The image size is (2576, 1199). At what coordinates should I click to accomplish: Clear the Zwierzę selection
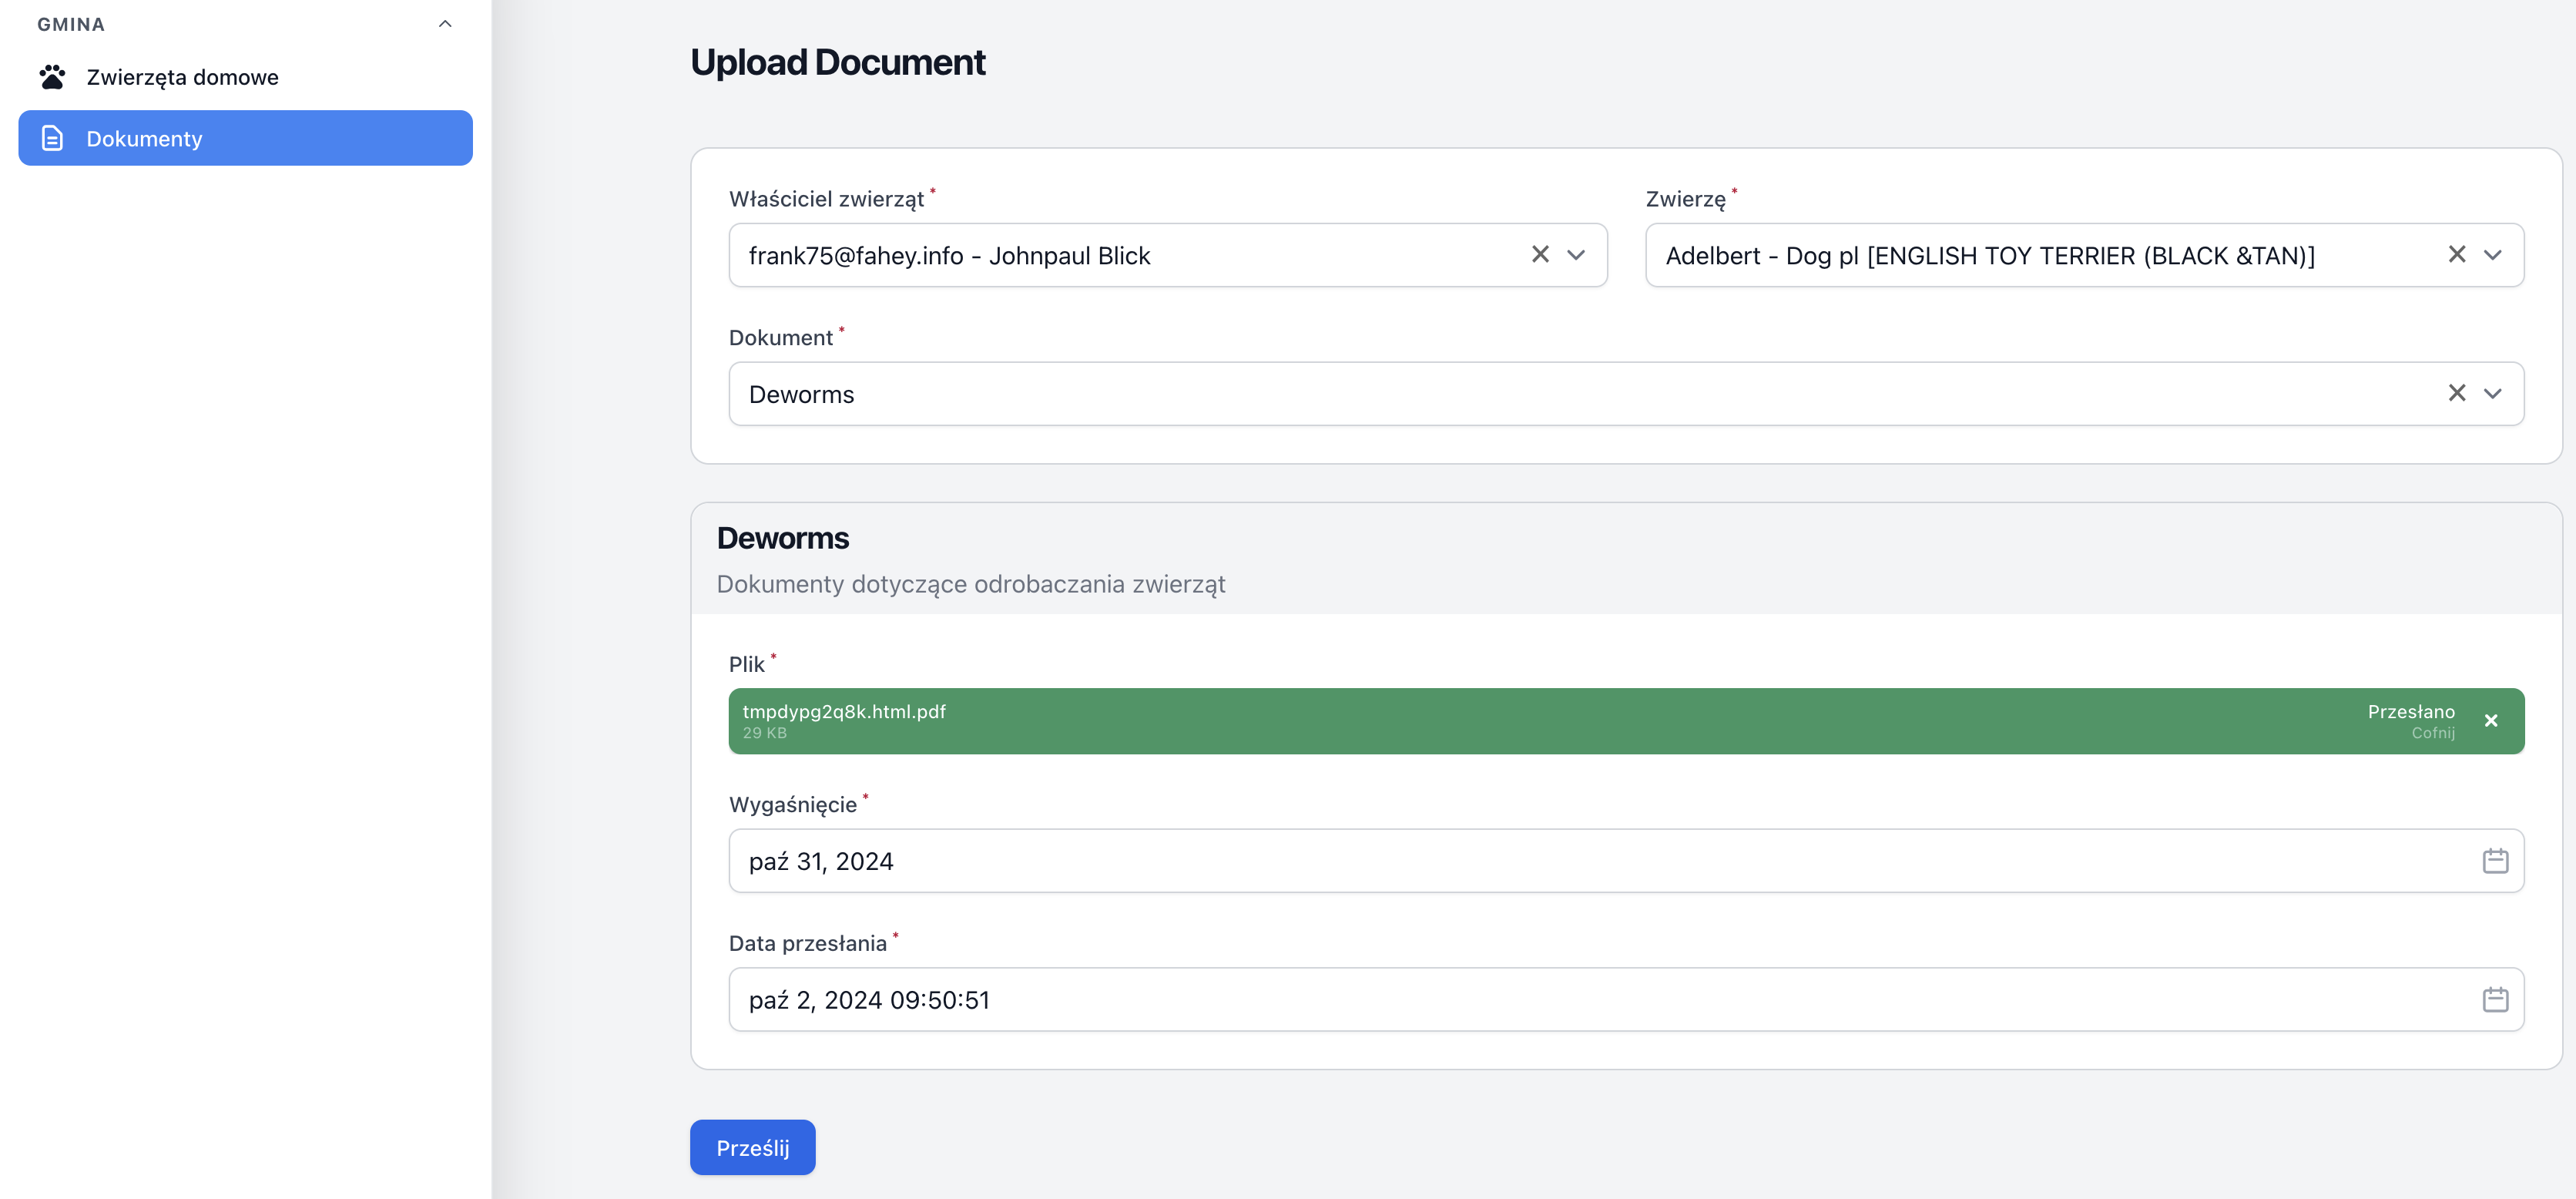point(2457,255)
